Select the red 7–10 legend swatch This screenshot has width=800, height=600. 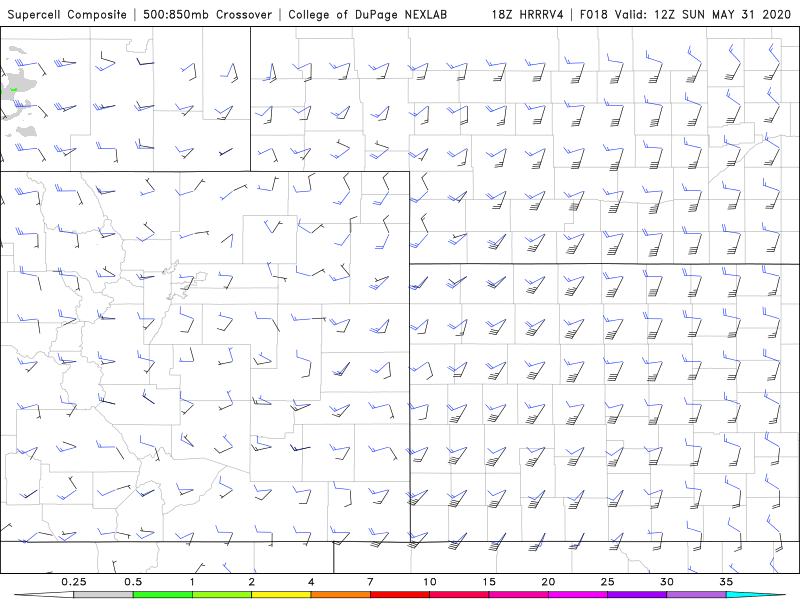pos(400,595)
